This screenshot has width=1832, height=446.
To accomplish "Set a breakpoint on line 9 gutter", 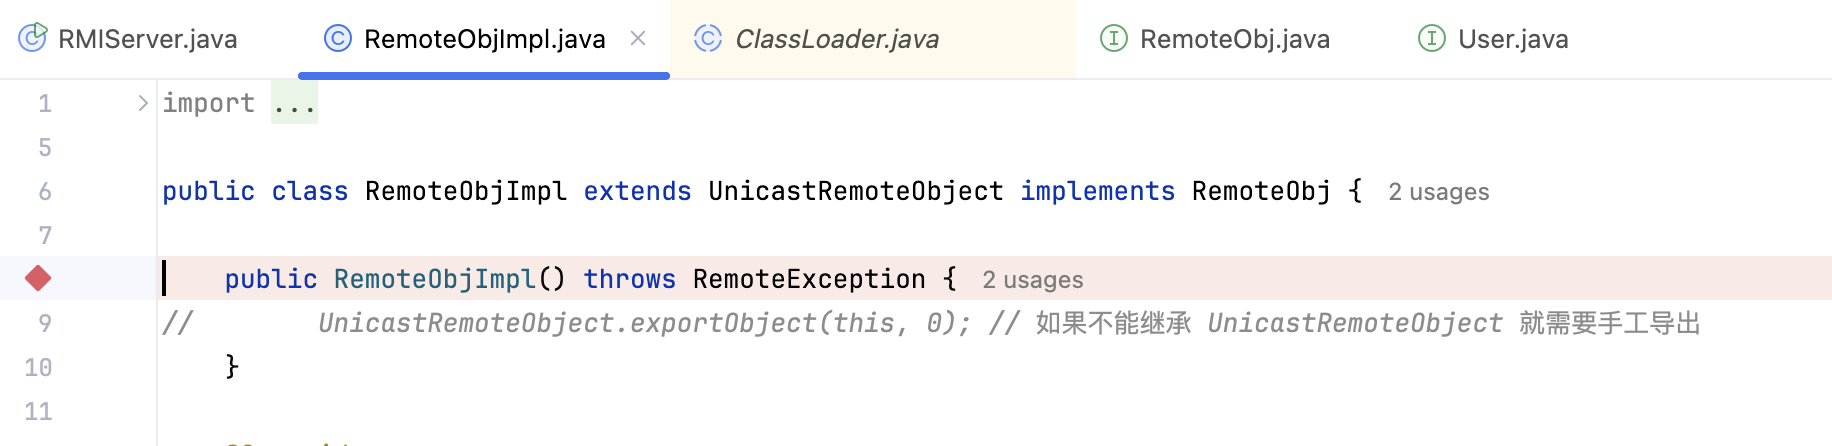I will (45, 323).
